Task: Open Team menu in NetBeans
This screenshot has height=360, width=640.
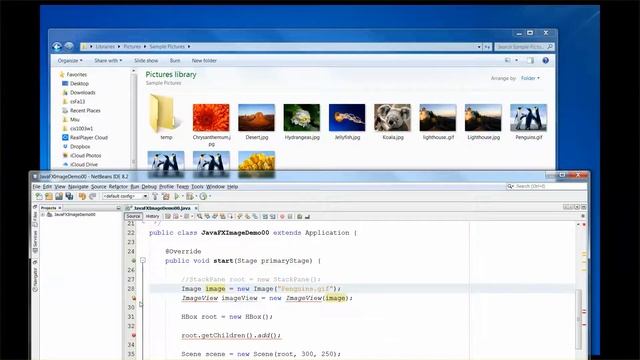Action: (x=182, y=187)
